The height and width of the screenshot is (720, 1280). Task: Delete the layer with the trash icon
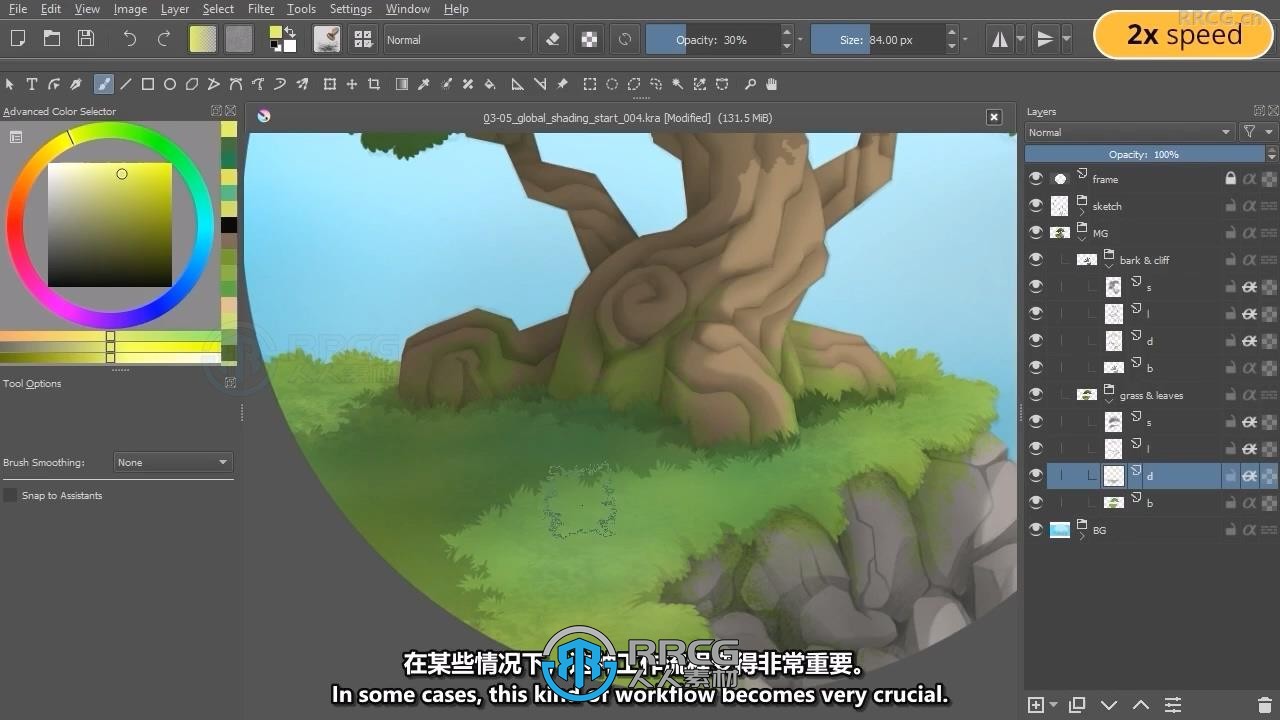tap(1264, 705)
